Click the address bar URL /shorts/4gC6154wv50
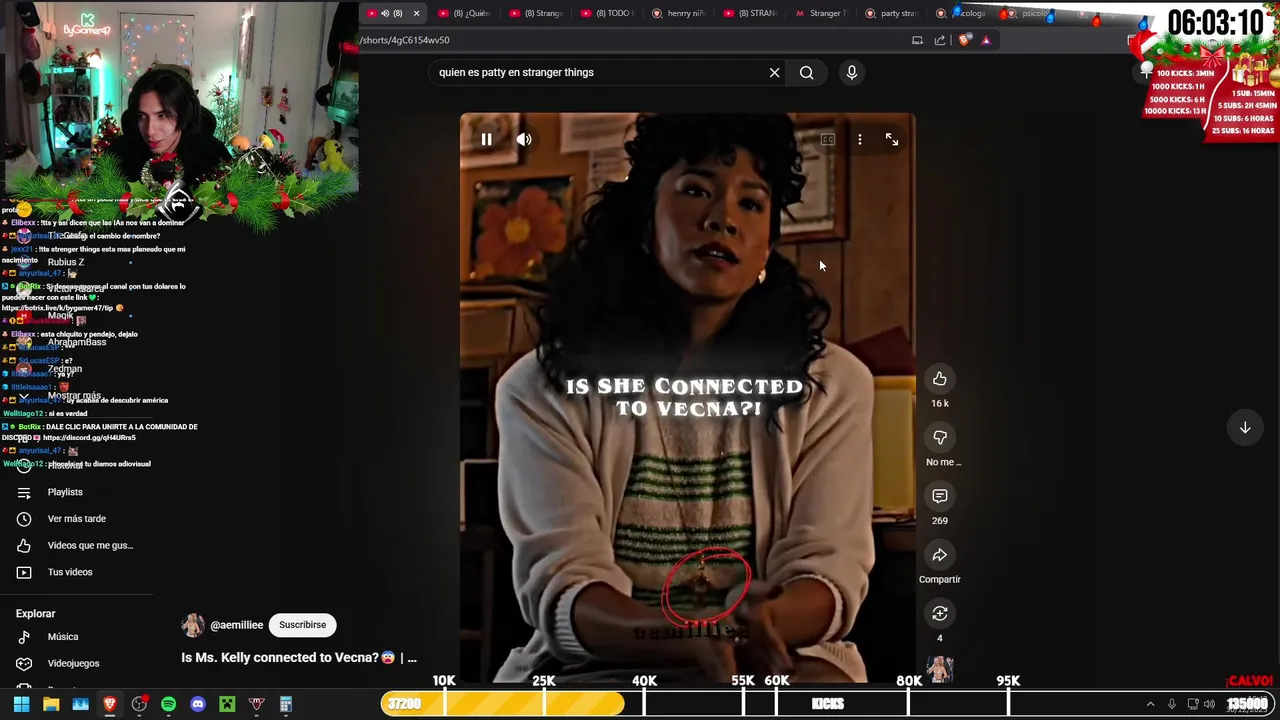 coord(404,40)
